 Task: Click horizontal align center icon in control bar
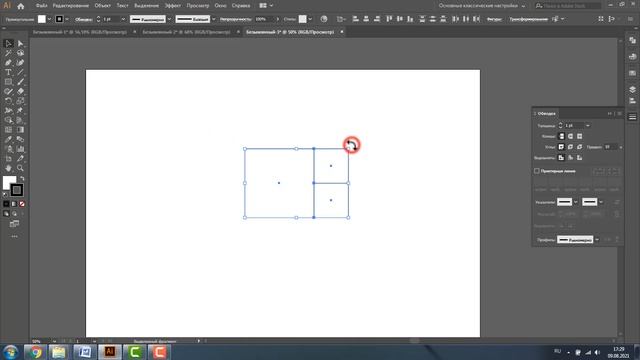(366, 19)
